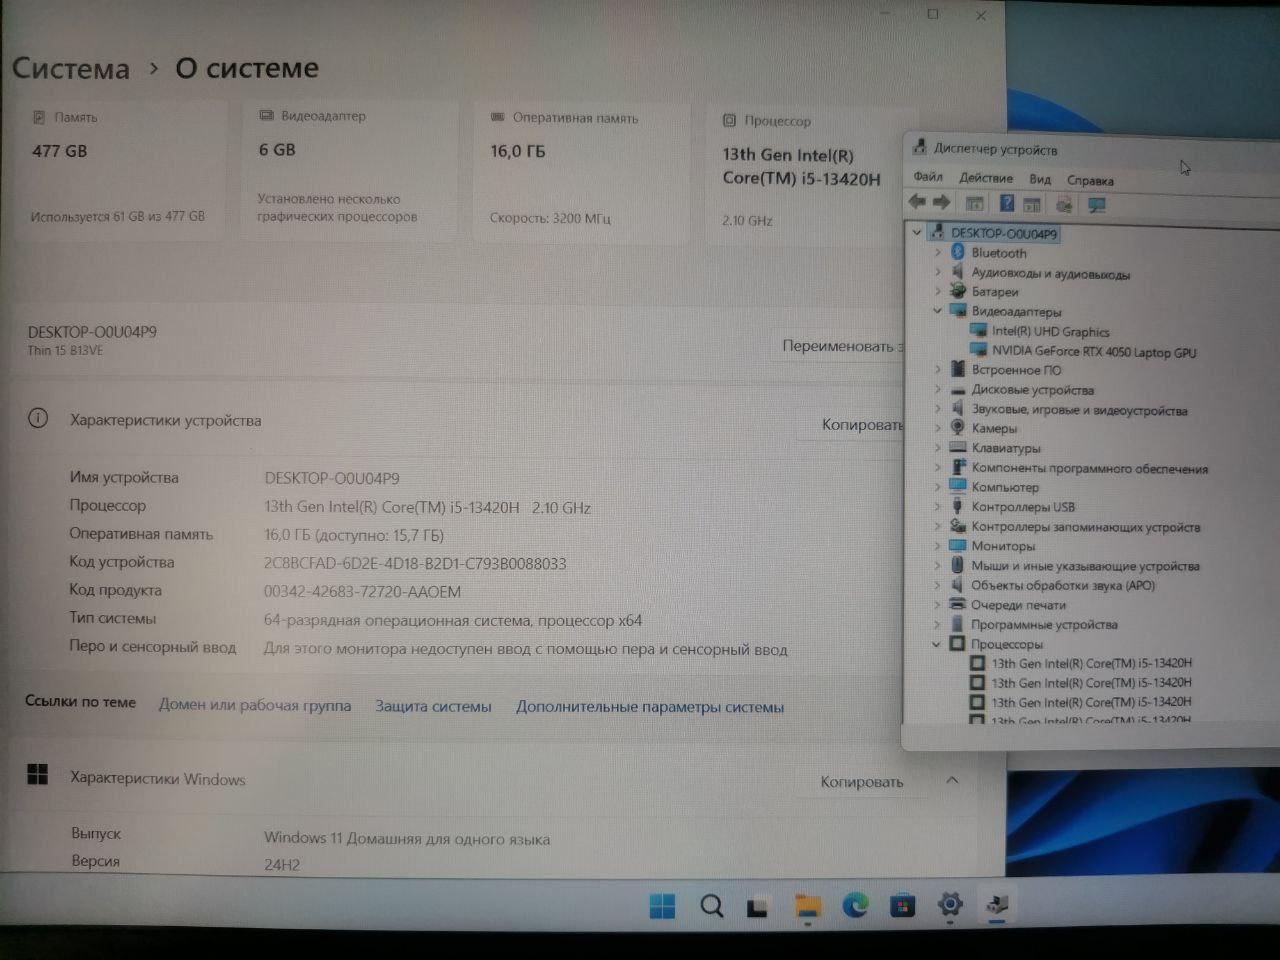Screen dimensions: 1280x960
Task: Click version value 24H2
Action: (282, 865)
